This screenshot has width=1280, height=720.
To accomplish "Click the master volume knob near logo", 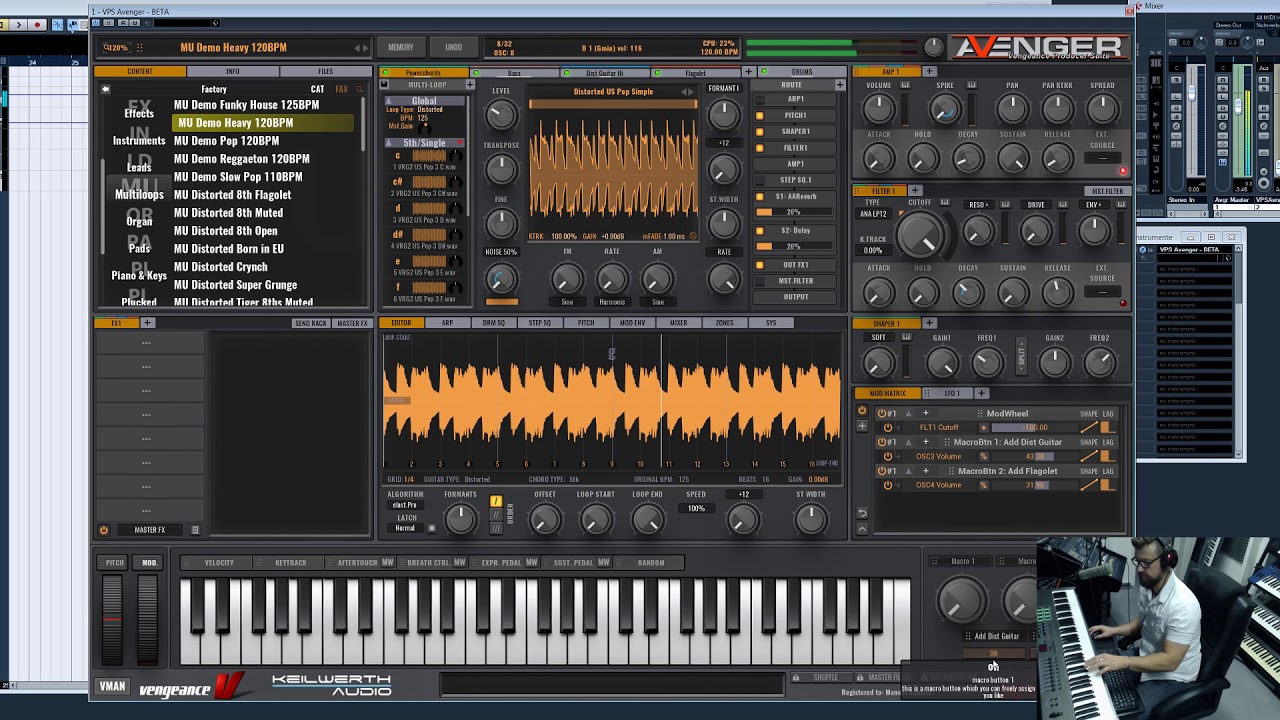I will coord(933,47).
